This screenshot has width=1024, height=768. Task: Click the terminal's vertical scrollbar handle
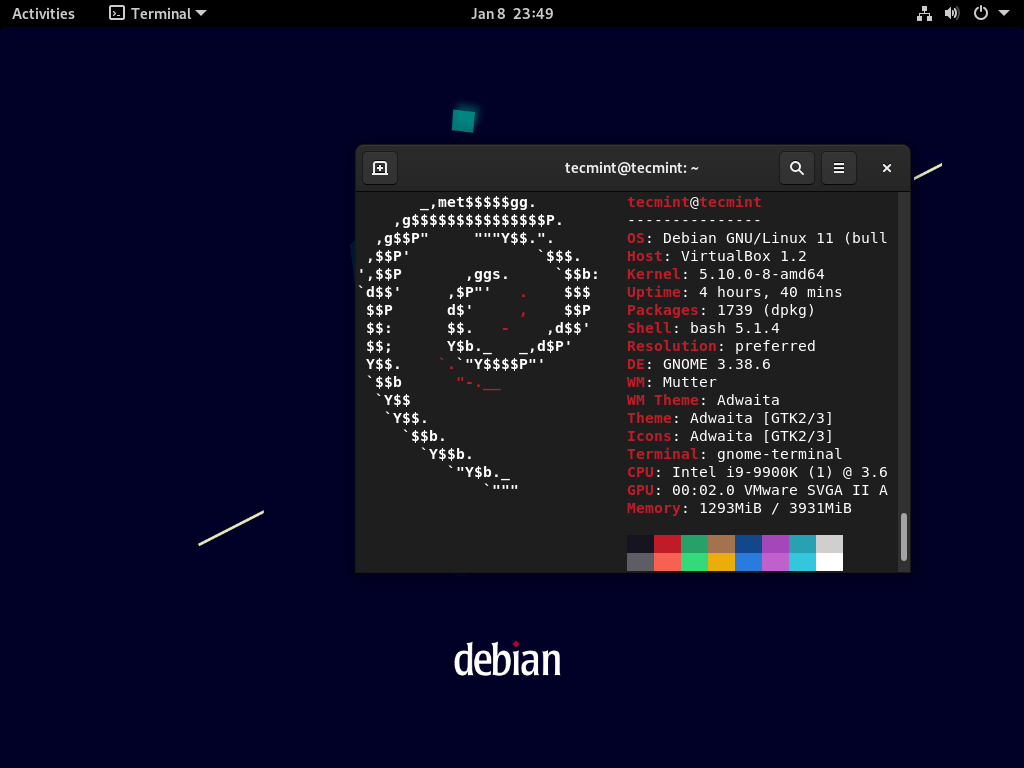(x=904, y=536)
